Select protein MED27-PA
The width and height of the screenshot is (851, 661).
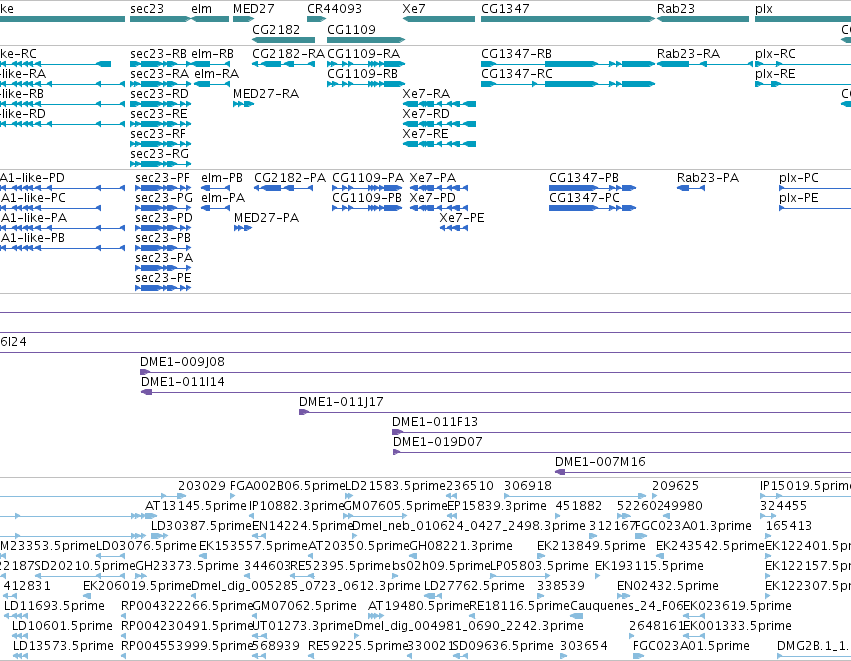(x=243, y=228)
